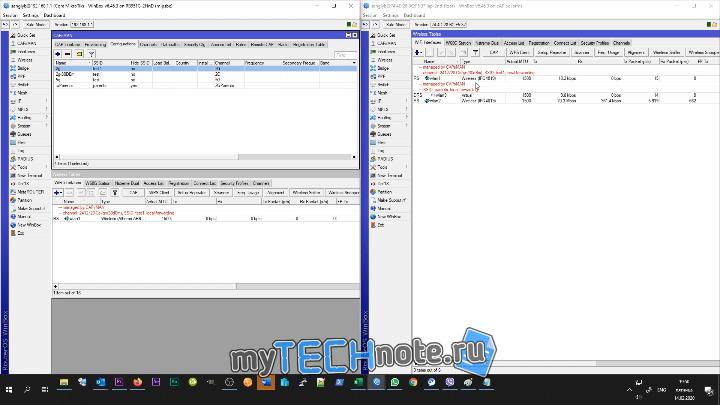Open Wireless in left WinBox sidebar
Screen dimensions: 720x405
pyautogui.click(x=25, y=60)
